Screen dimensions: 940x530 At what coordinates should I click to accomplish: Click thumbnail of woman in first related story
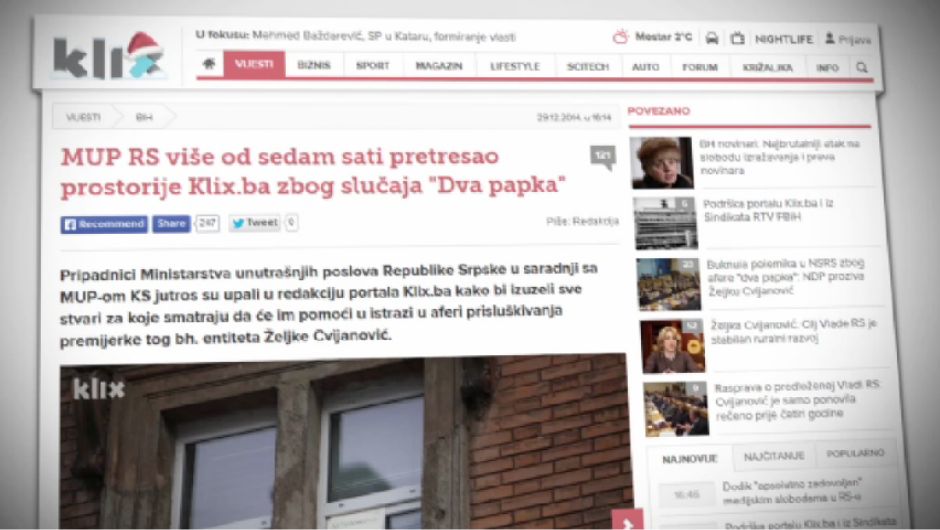tap(661, 163)
